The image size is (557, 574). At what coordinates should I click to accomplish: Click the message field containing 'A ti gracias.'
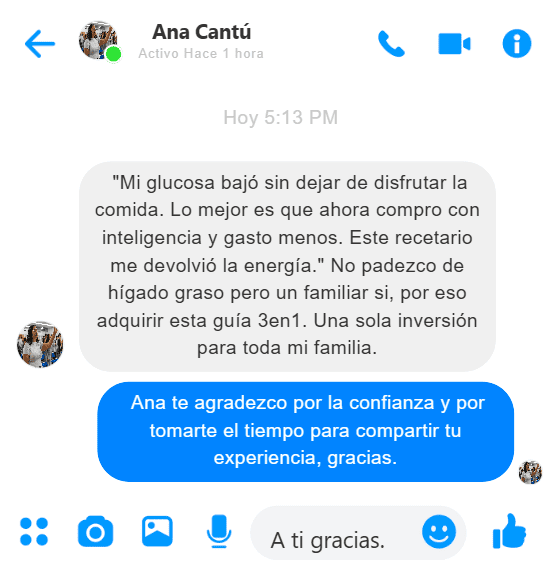pyautogui.click(x=358, y=533)
